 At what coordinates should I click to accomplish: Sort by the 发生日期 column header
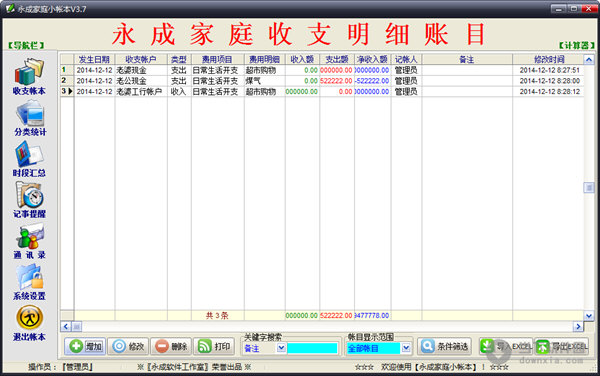(x=94, y=59)
